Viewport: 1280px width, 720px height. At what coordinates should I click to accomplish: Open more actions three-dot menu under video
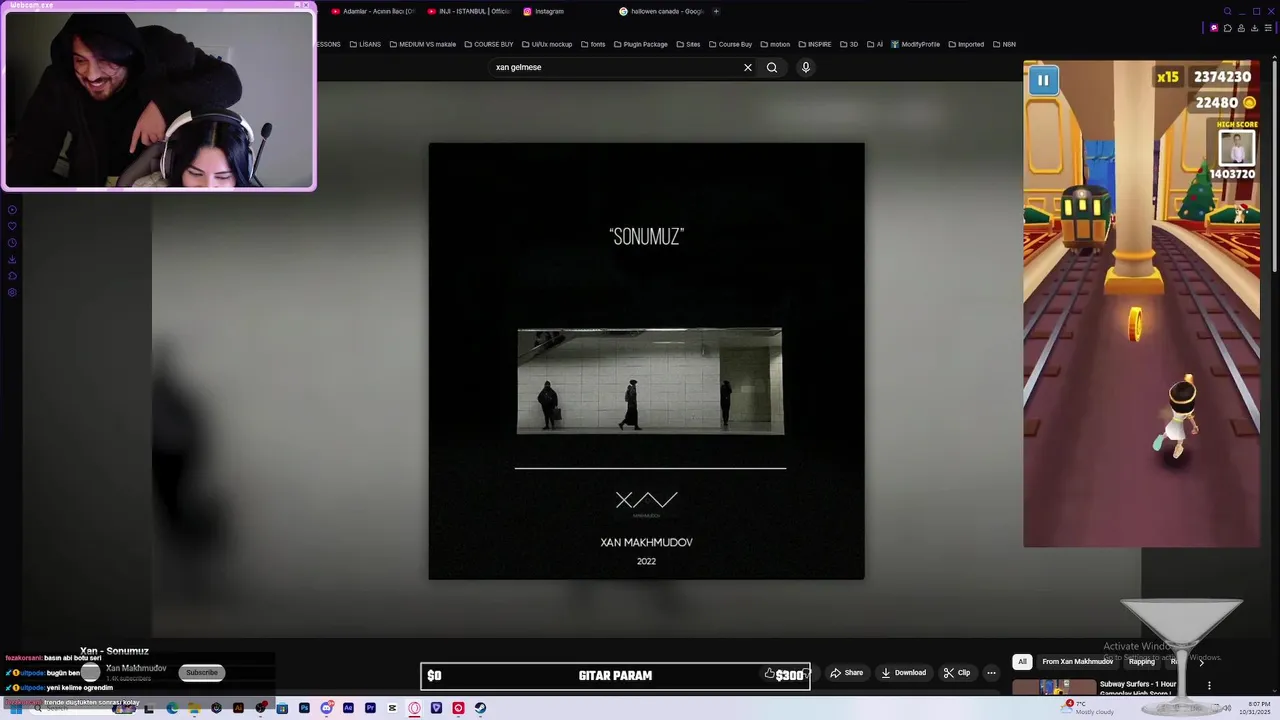pyautogui.click(x=991, y=673)
